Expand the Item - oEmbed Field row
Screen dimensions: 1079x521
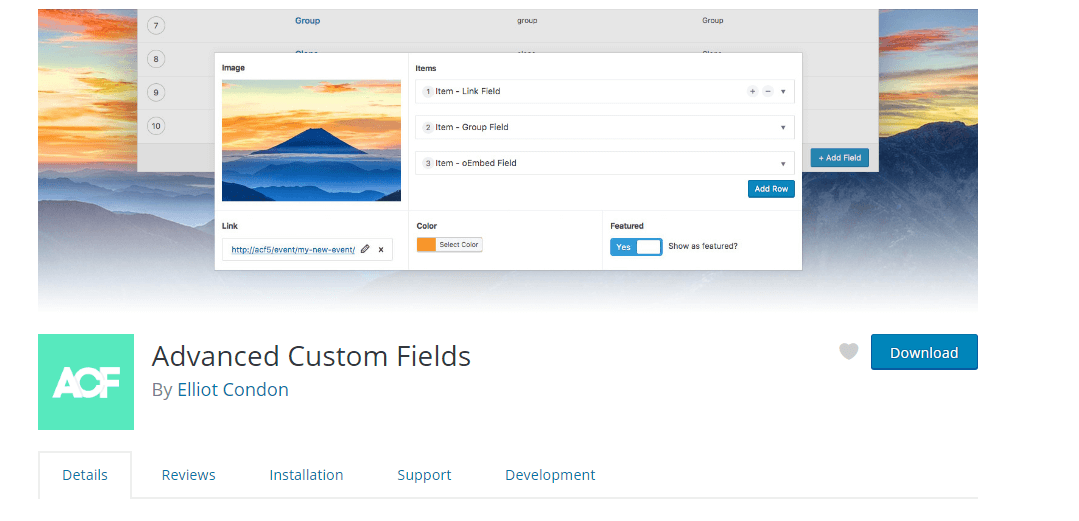605,163
